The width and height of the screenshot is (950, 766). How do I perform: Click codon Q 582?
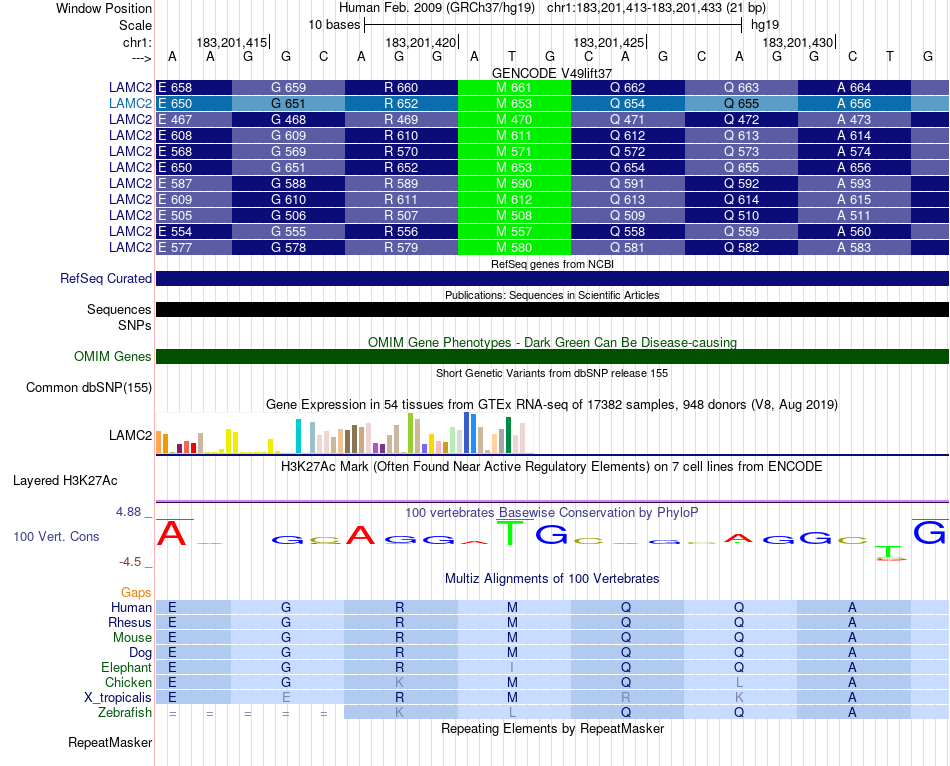(741, 247)
